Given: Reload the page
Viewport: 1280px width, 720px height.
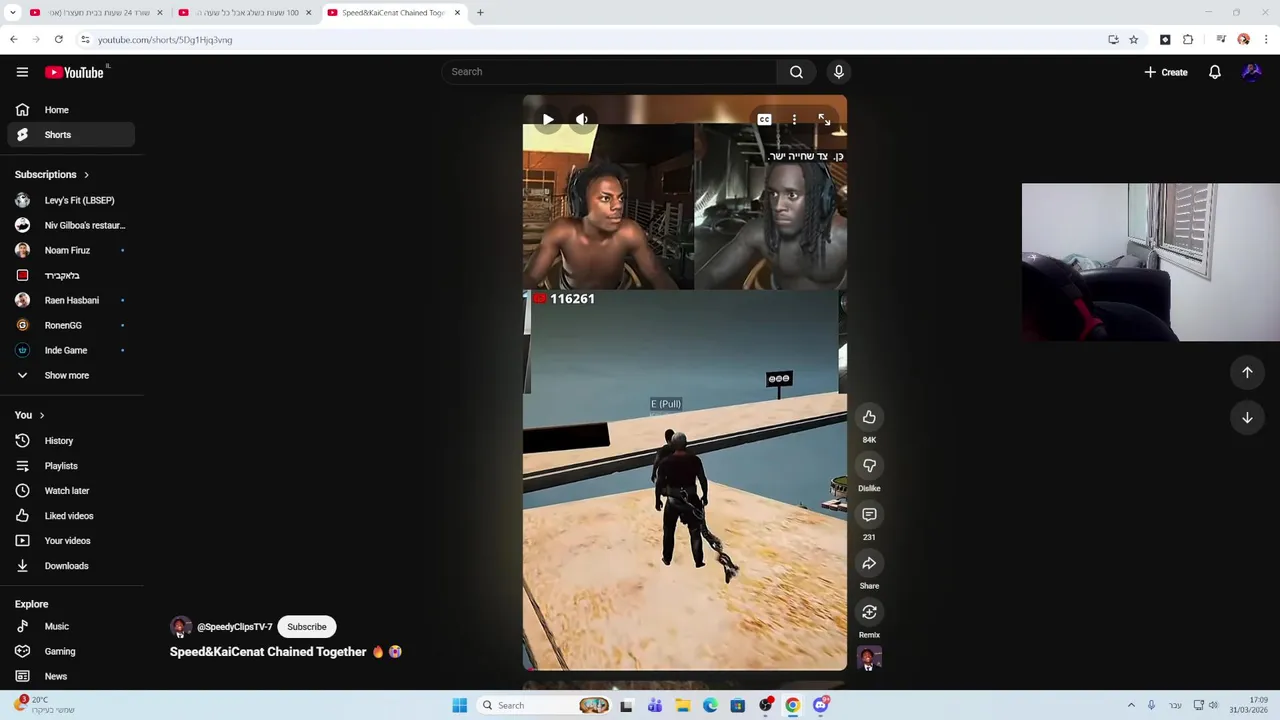Looking at the screenshot, I should [x=59, y=39].
